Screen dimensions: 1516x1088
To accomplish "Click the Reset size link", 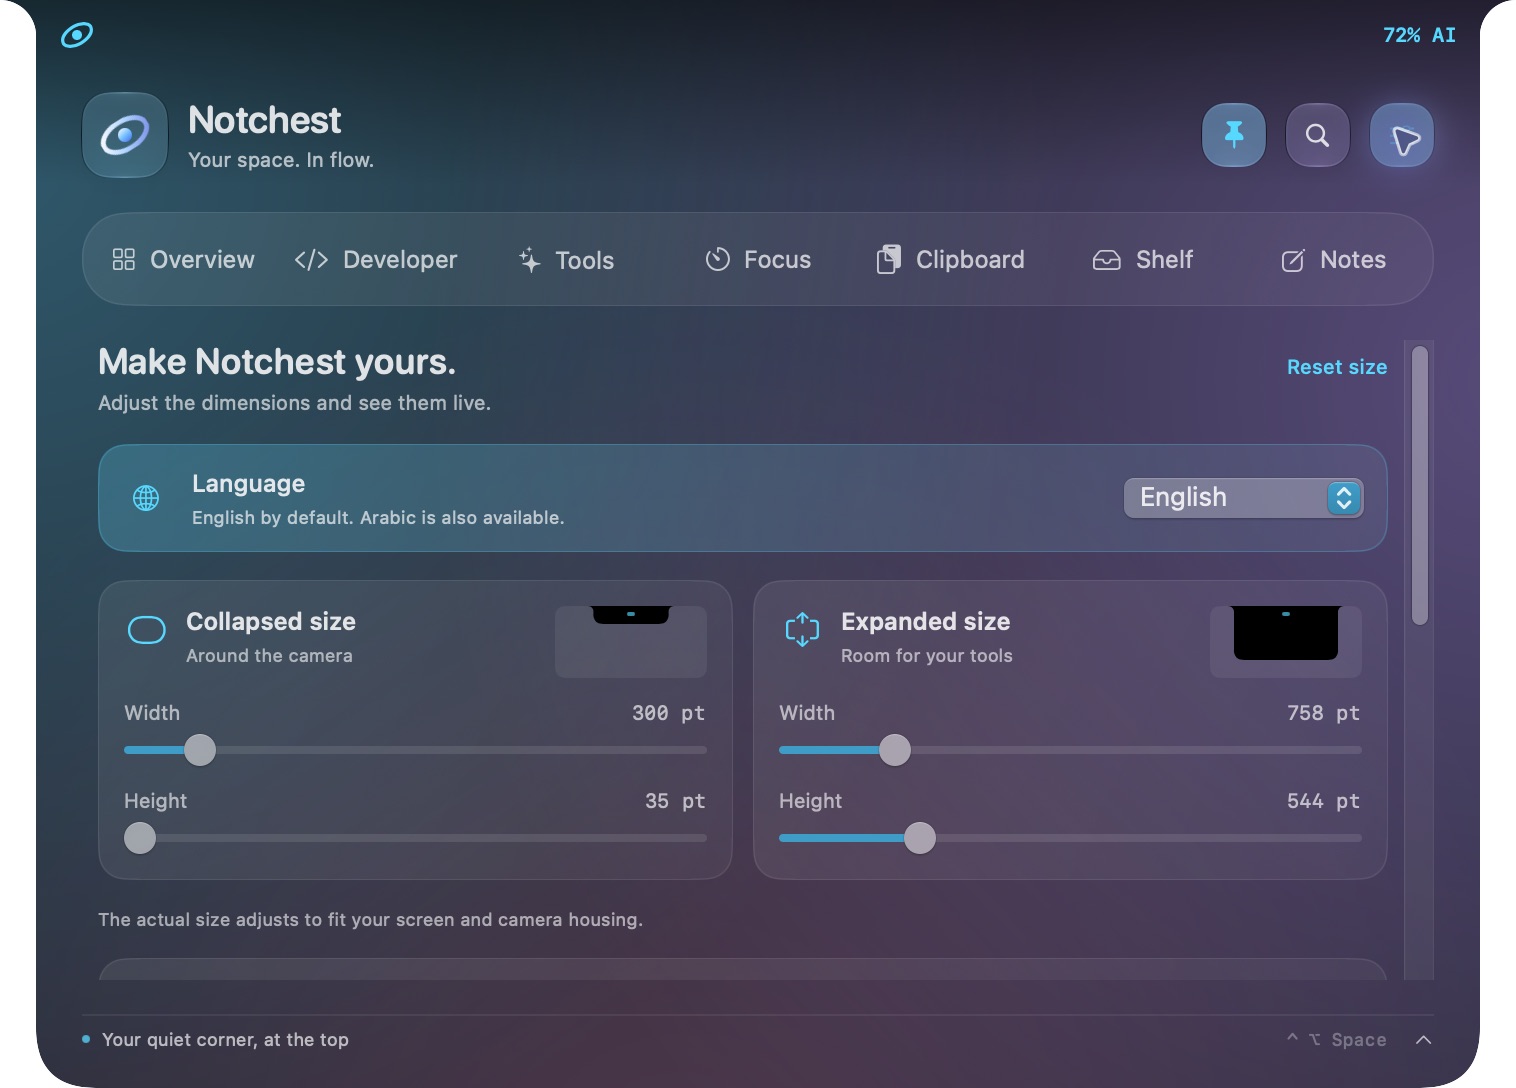I will 1337,367.
